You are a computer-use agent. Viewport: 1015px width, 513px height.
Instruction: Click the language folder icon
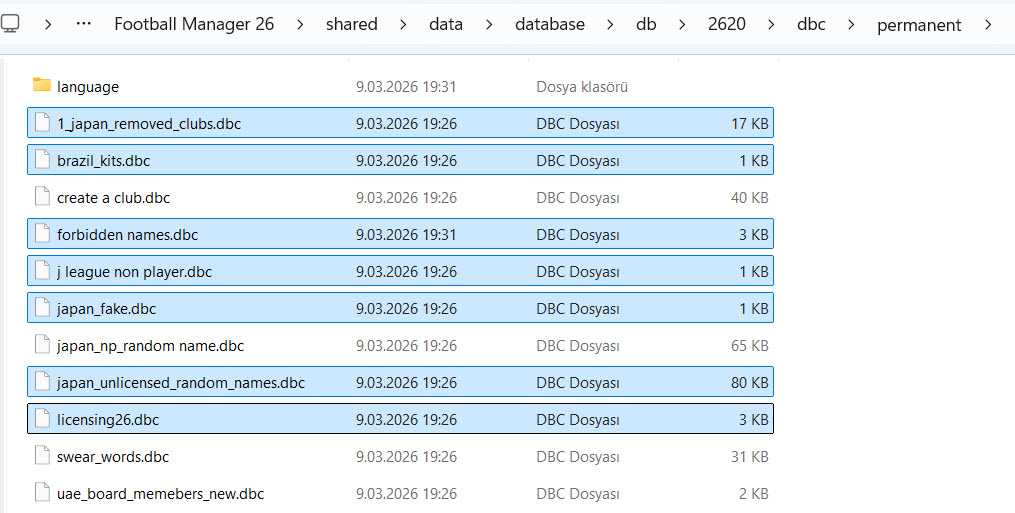tap(41, 86)
